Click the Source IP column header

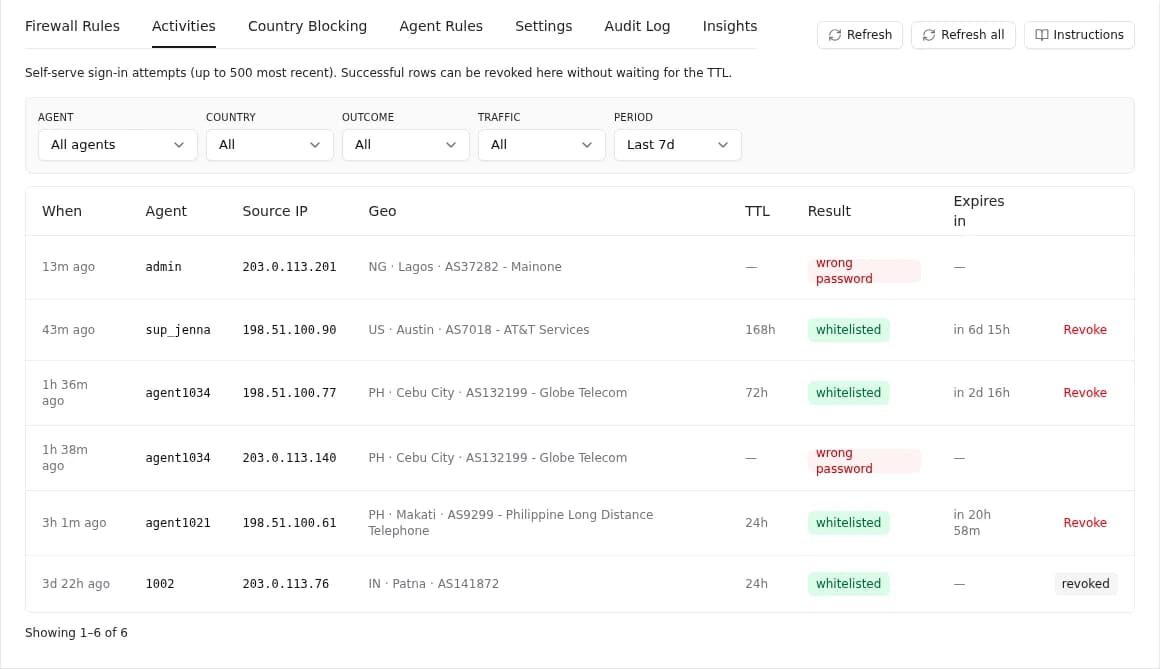pyautogui.click(x=274, y=211)
